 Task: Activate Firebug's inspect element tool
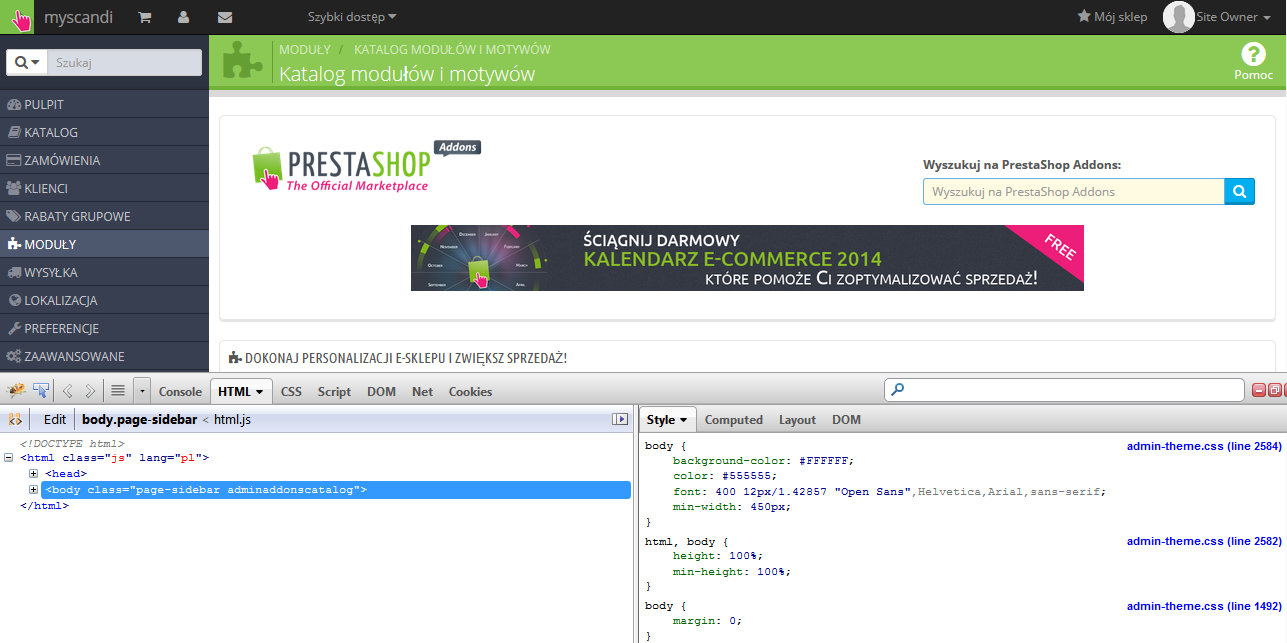coord(41,391)
